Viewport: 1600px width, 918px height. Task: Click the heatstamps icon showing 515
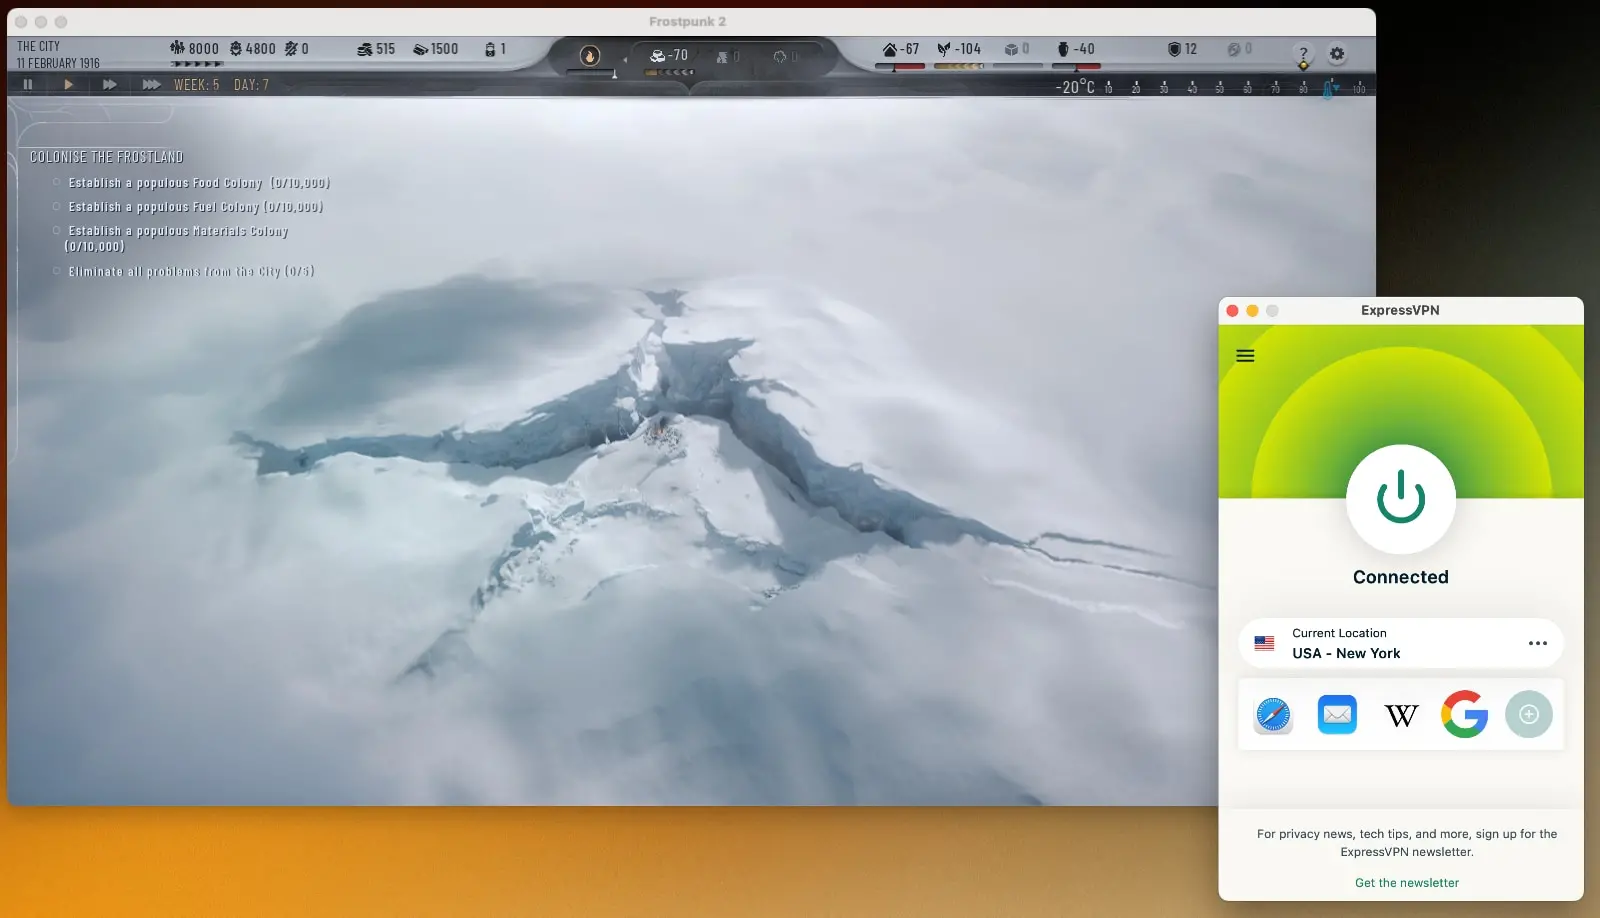click(x=365, y=49)
